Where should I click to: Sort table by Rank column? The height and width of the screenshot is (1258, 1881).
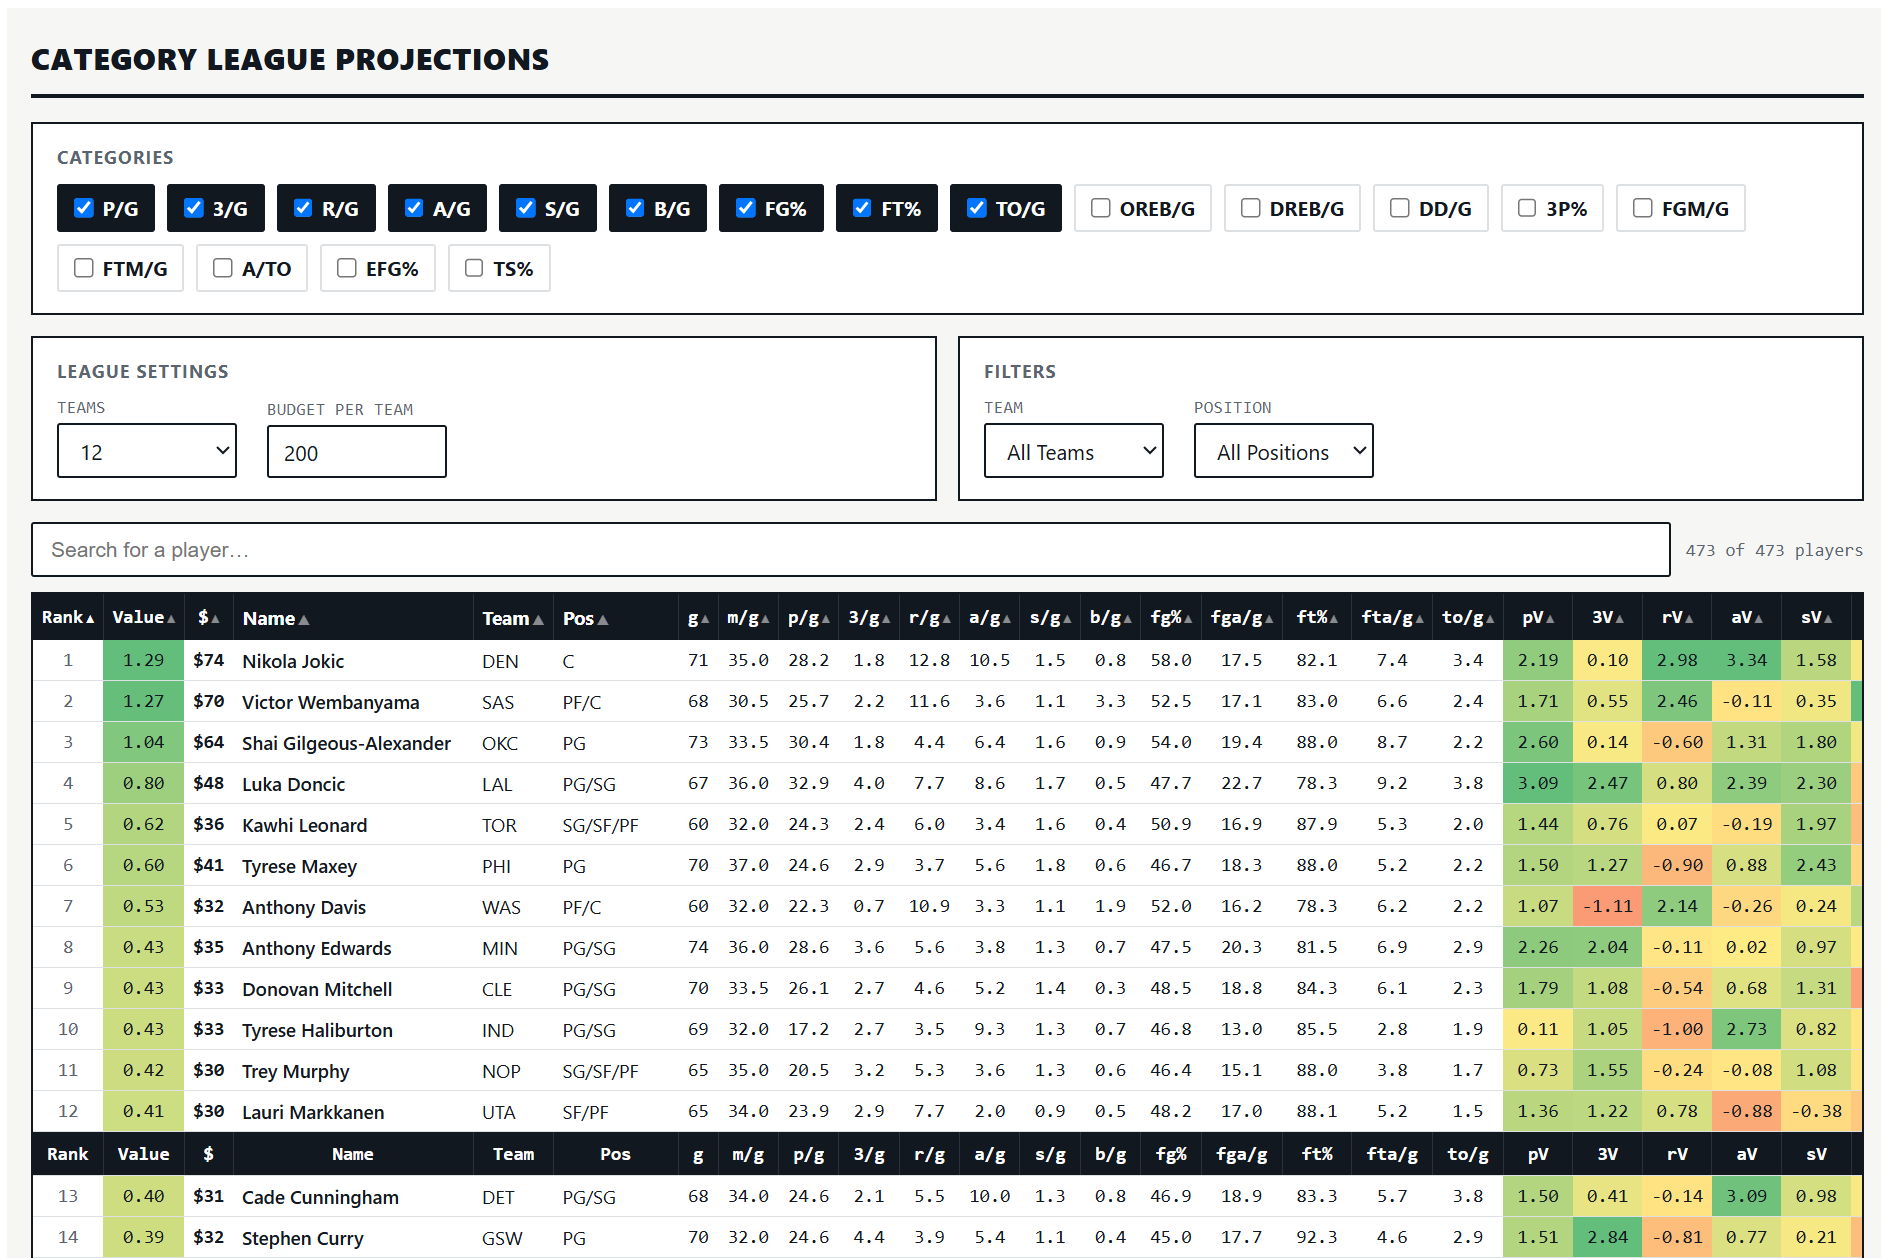(x=68, y=618)
